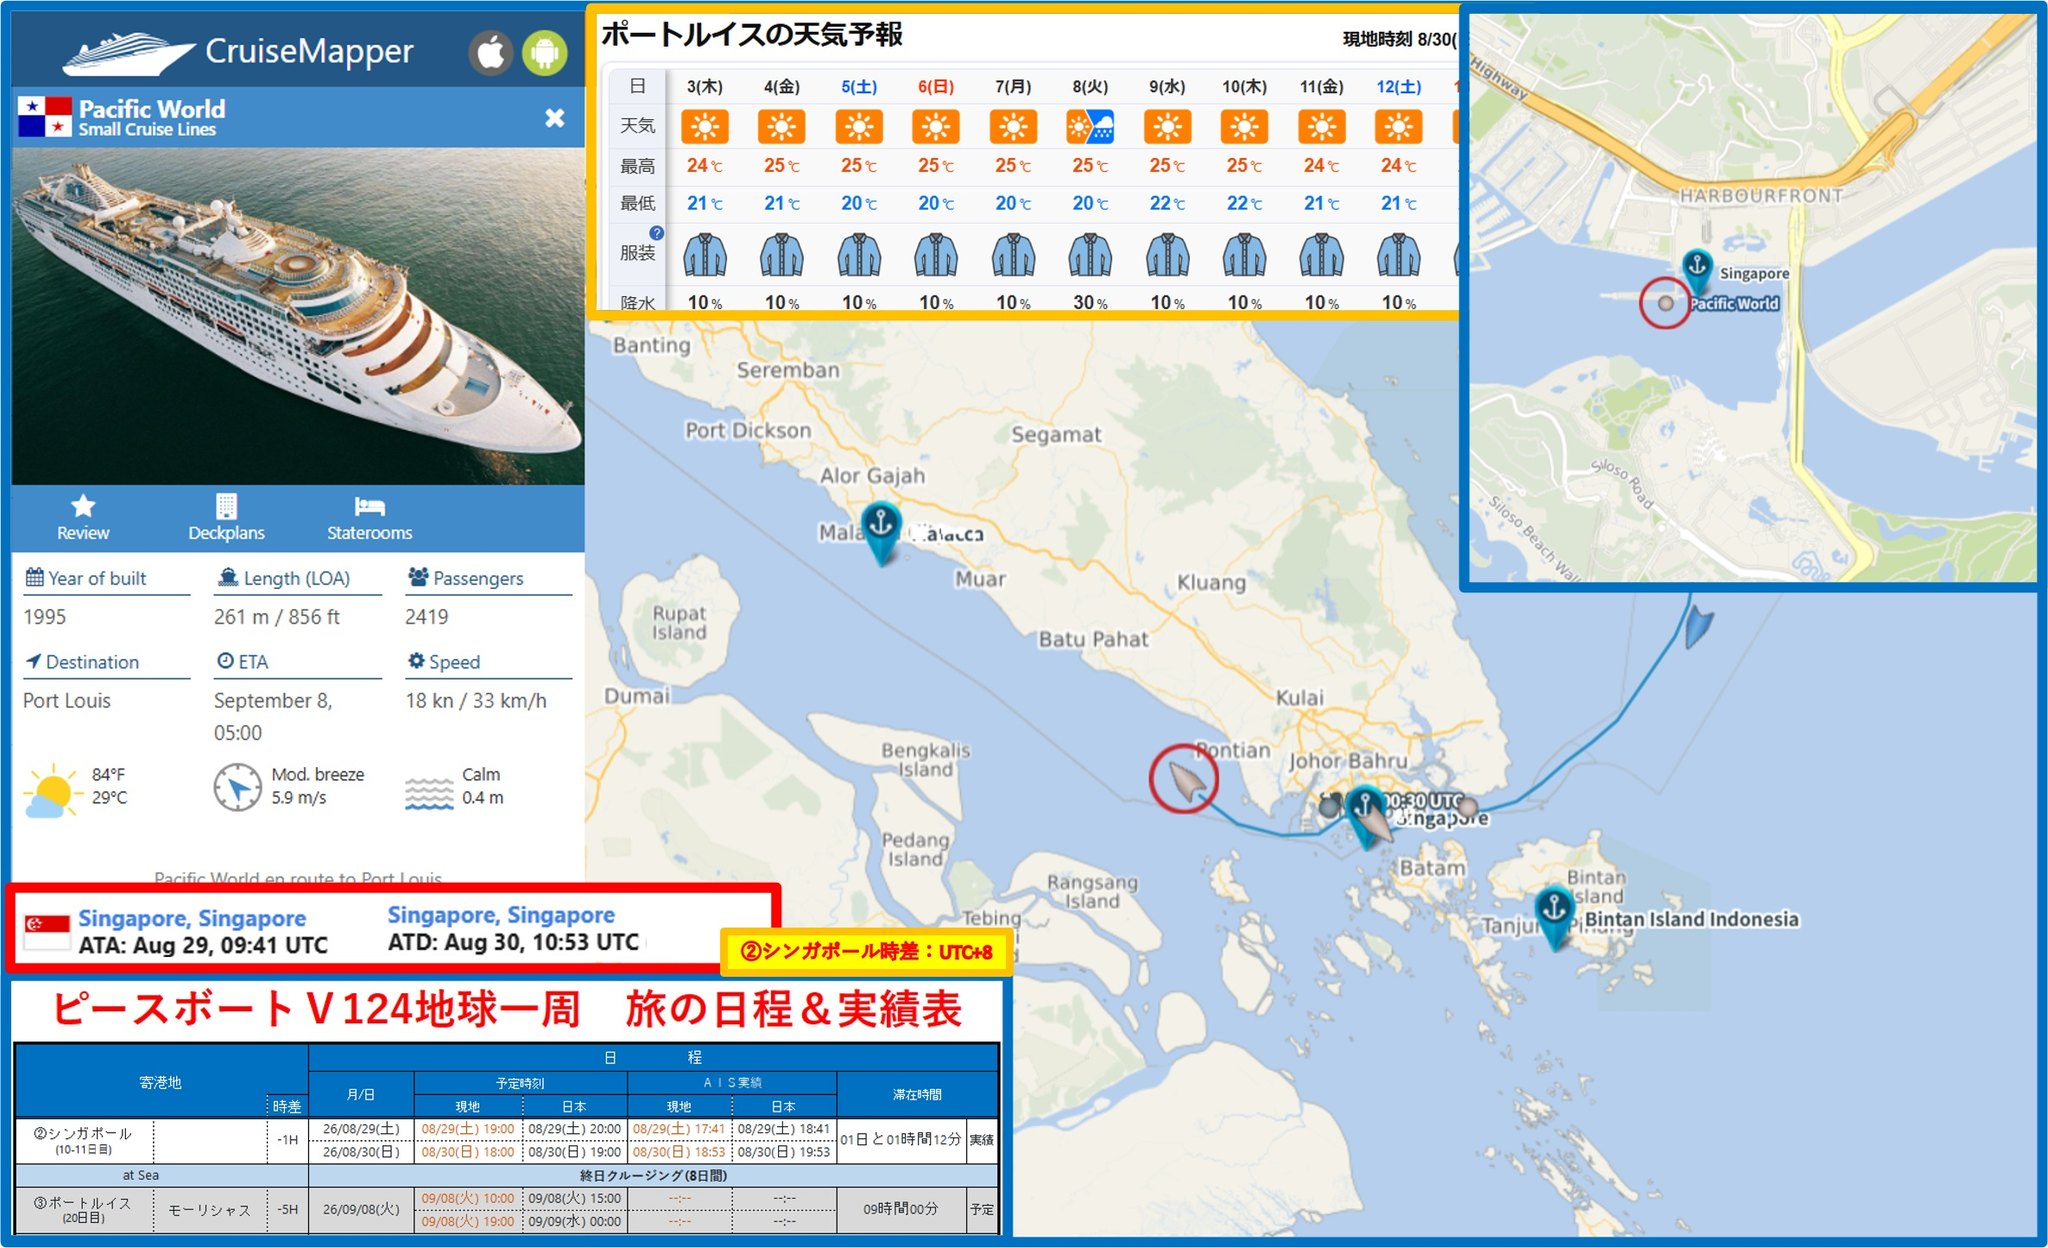The width and height of the screenshot is (2048, 1248).
Task: Click the CruiseMapper ship logo
Action: 128,53
